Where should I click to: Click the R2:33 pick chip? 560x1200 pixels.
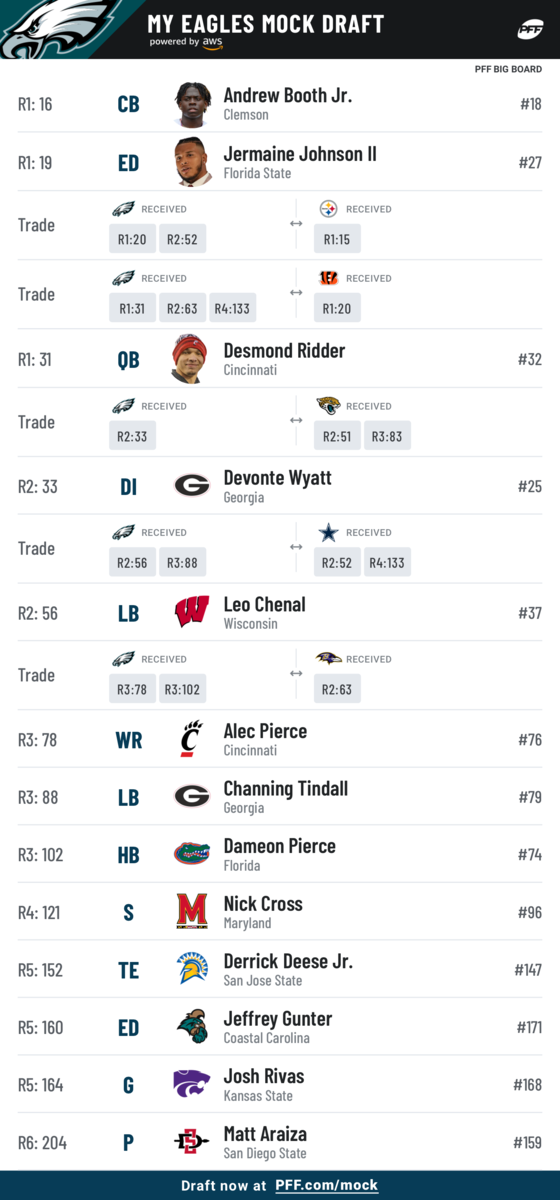[133, 436]
